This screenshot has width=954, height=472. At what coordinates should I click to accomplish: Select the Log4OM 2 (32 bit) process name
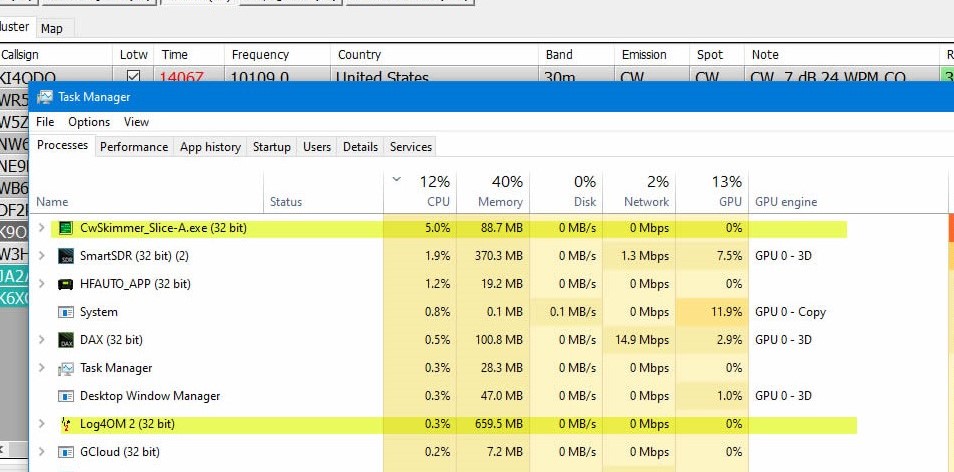(x=127, y=424)
